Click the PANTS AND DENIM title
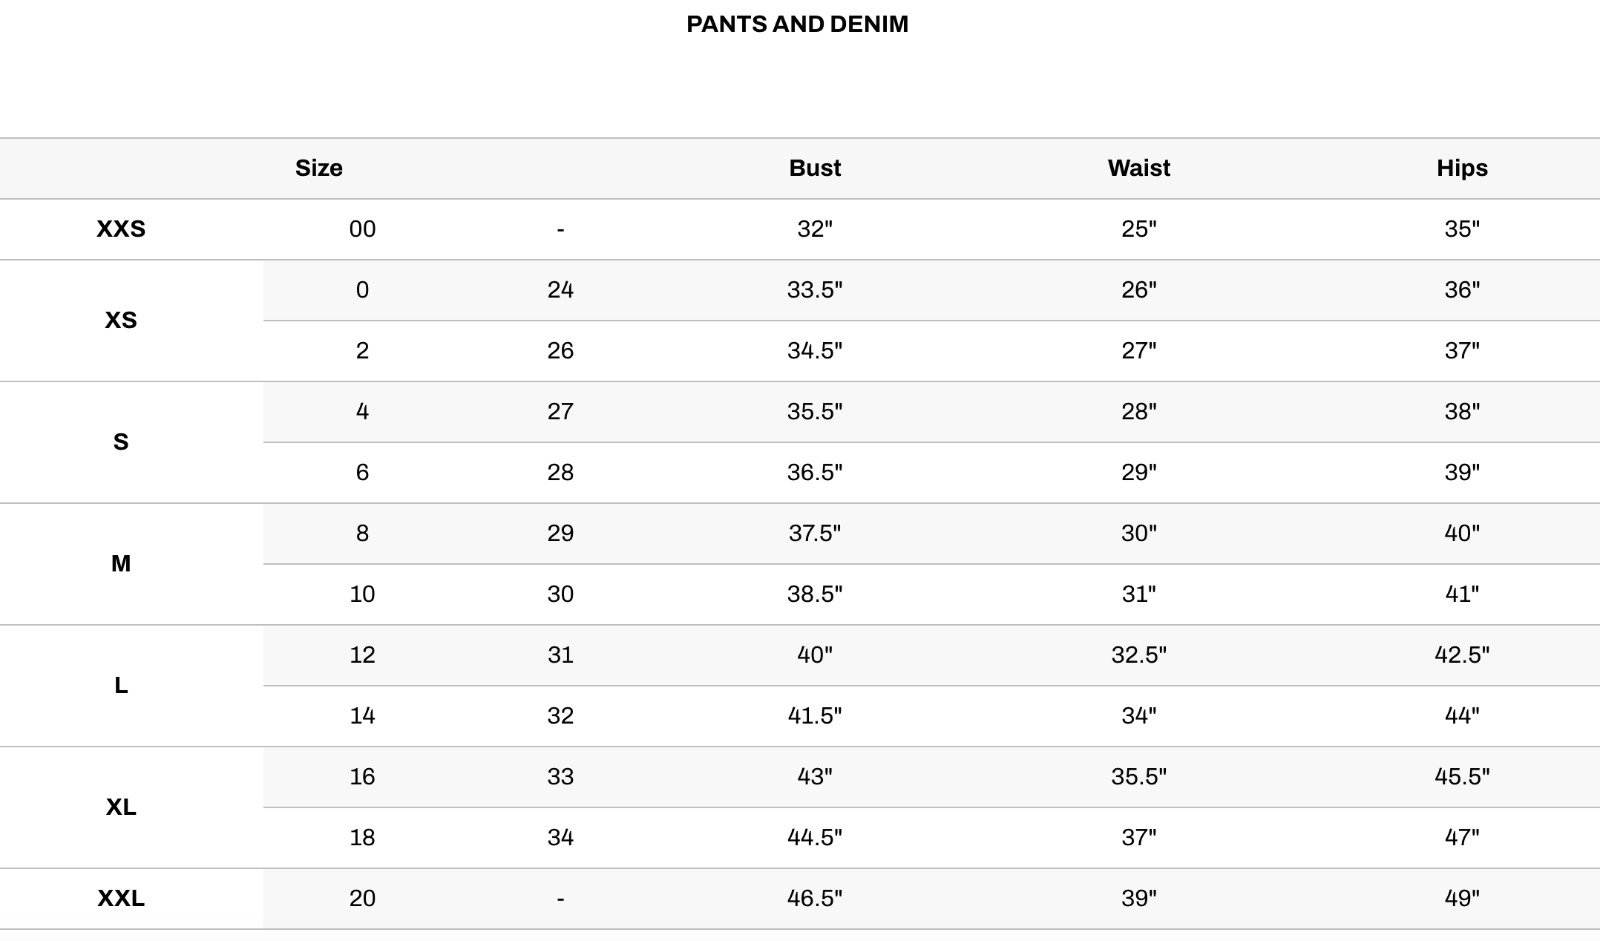 coord(797,24)
